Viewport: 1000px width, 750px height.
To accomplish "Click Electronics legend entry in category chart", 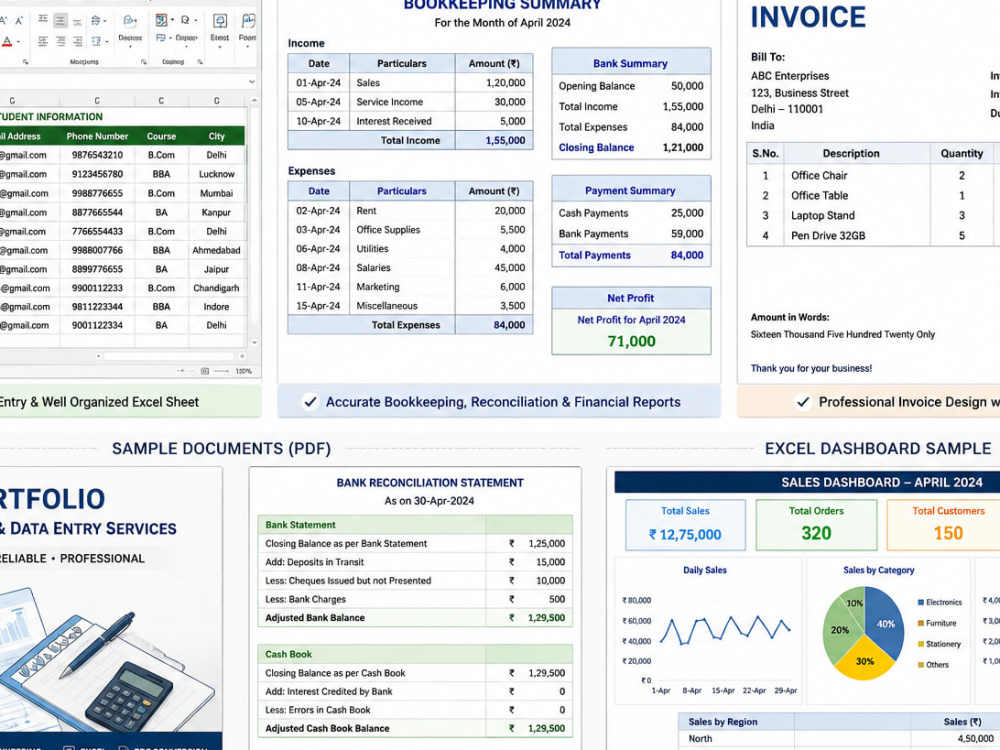I will pyautogui.click(x=939, y=602).
